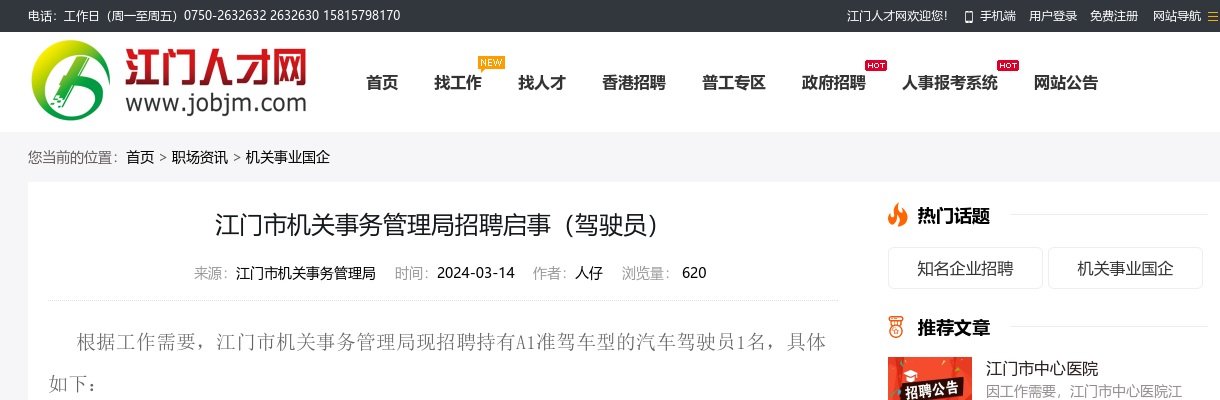Open the 香港招聘 navigation item
The height and width of the screenshot is (400, 1220).
[634, 83]
